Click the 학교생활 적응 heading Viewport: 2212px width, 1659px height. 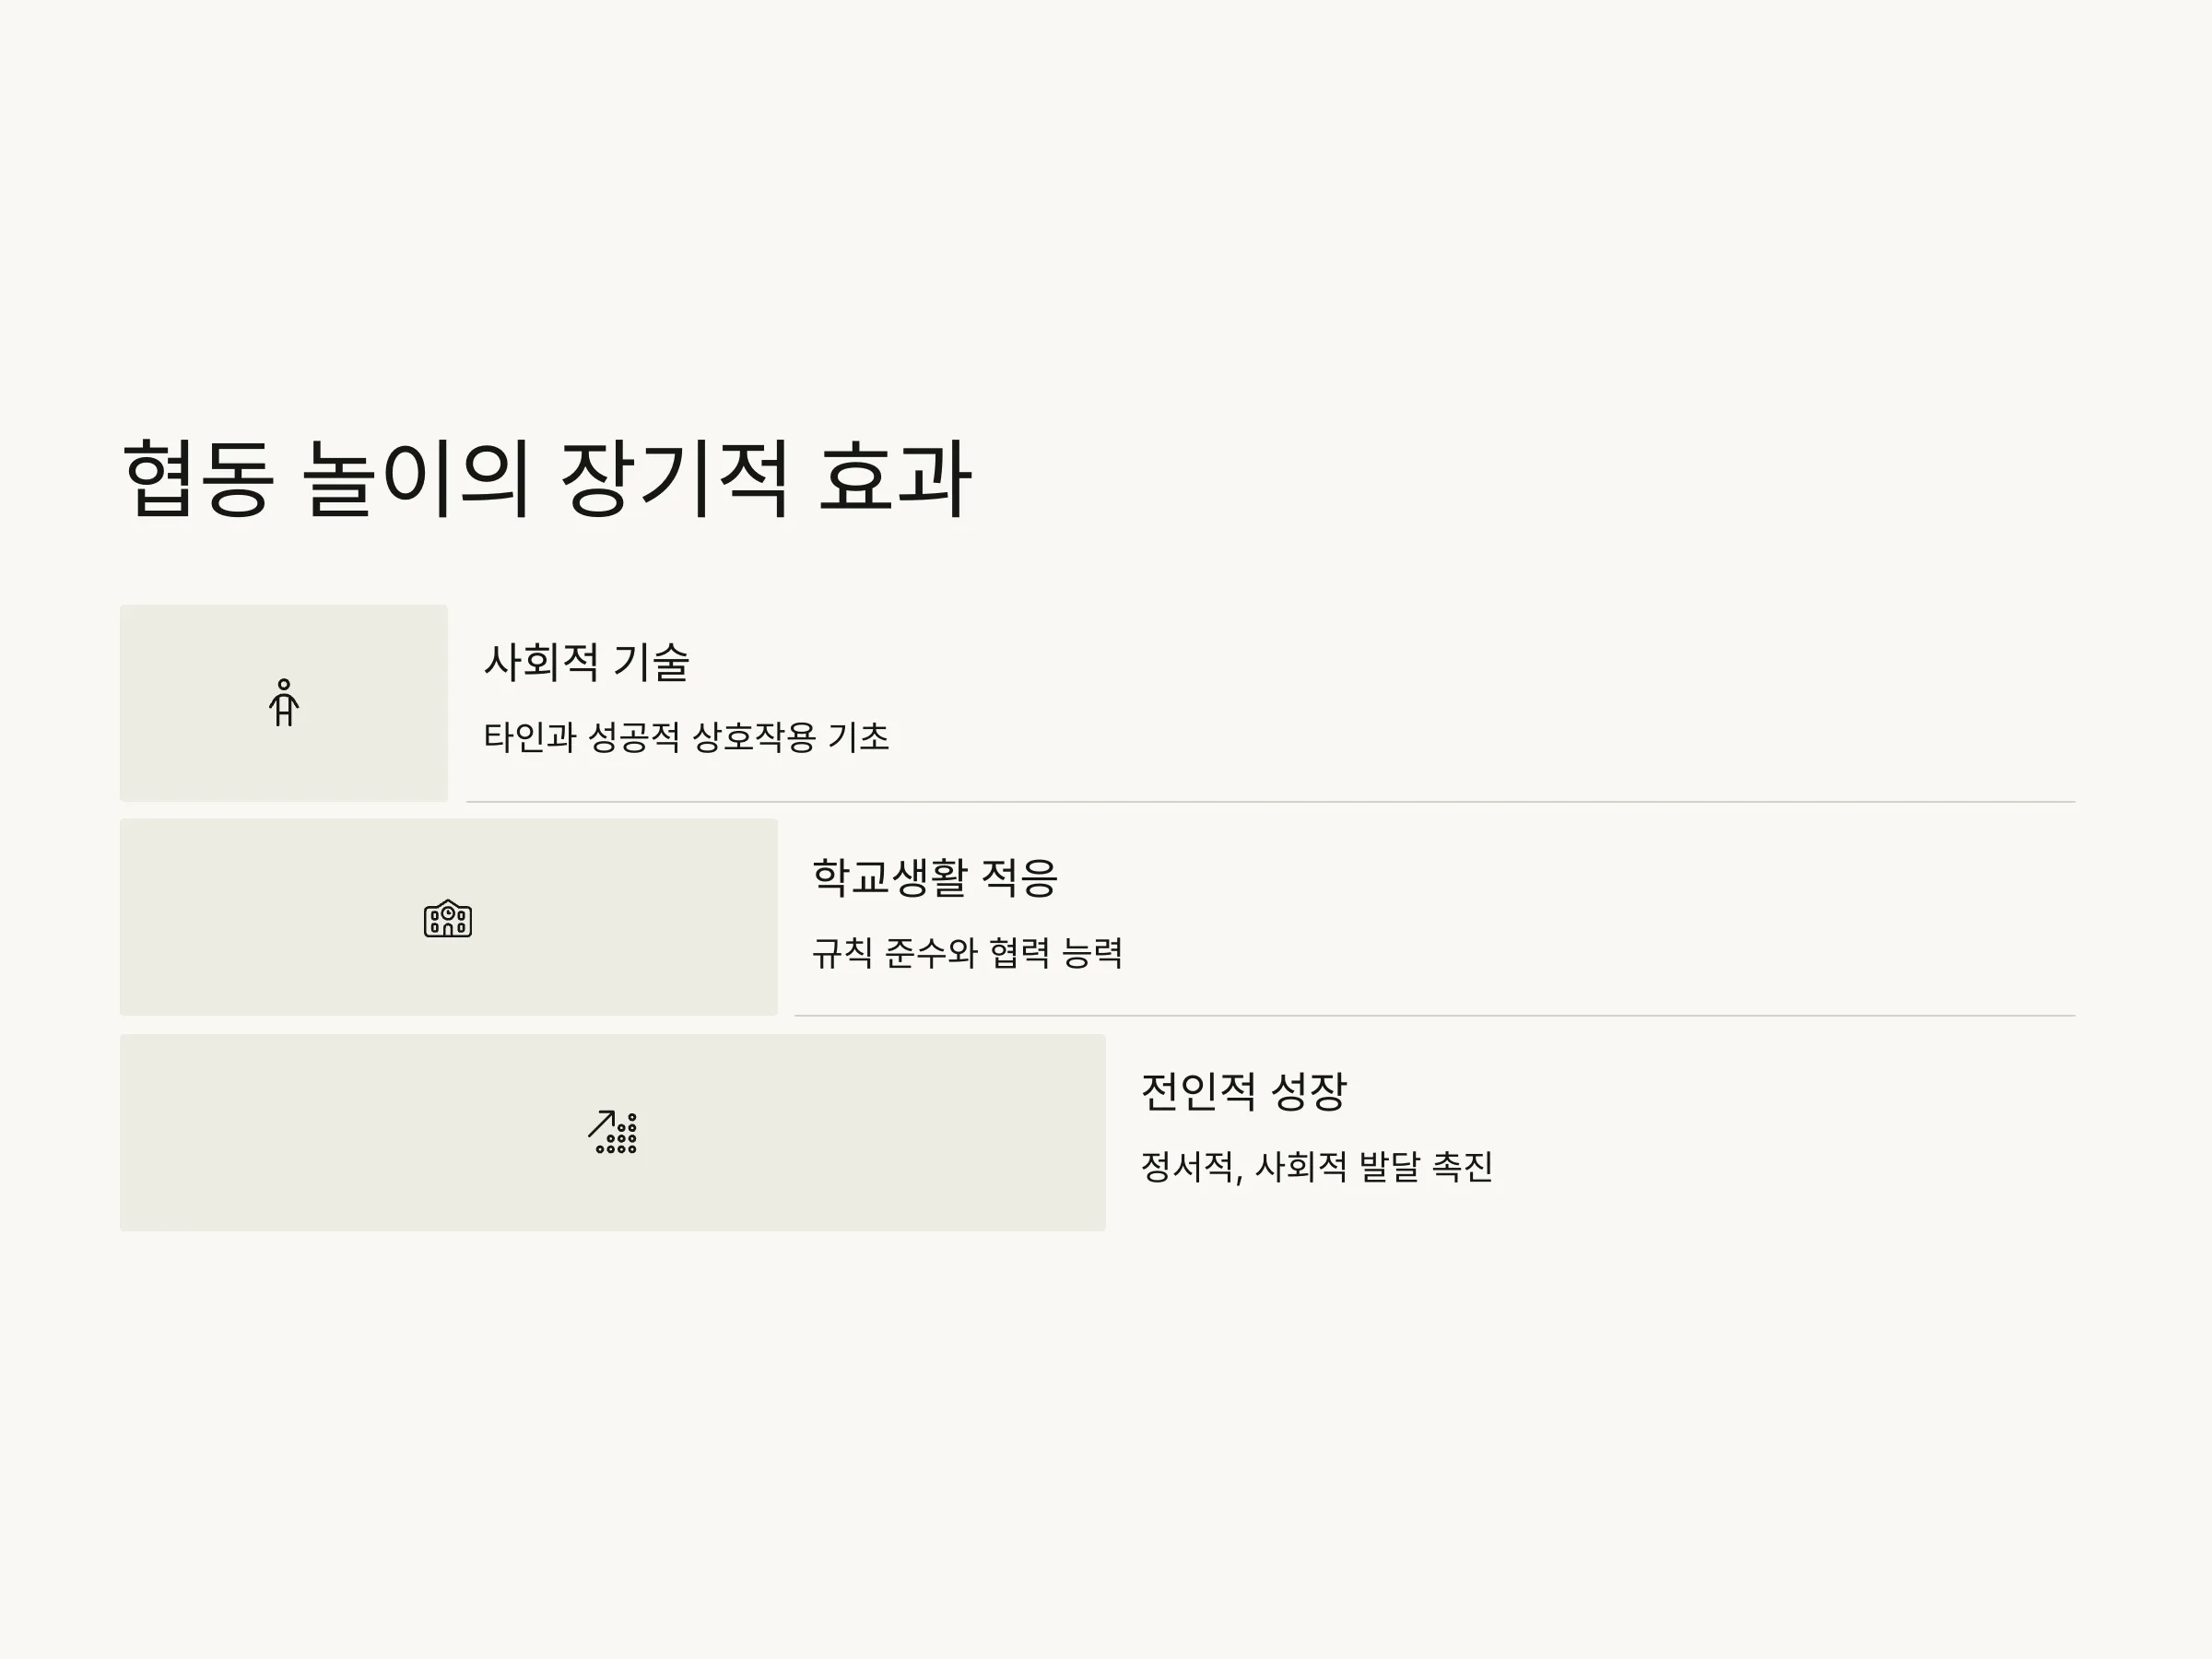(x=934, y=877)
